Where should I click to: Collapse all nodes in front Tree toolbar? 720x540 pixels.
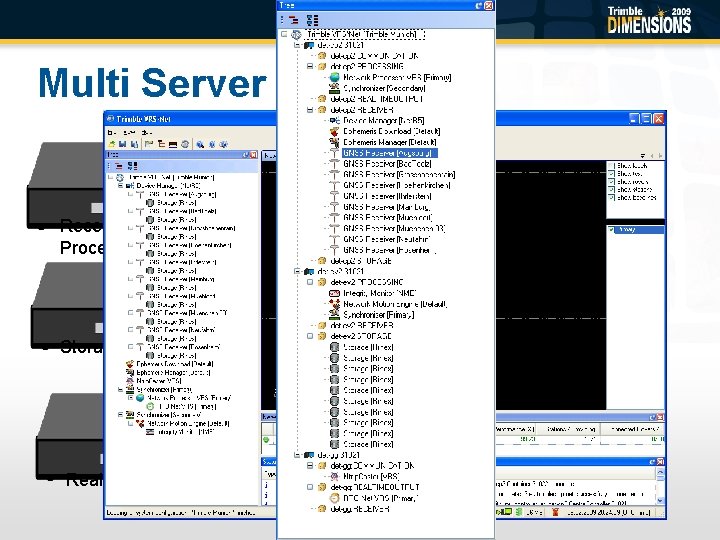[x=293, y=20]
